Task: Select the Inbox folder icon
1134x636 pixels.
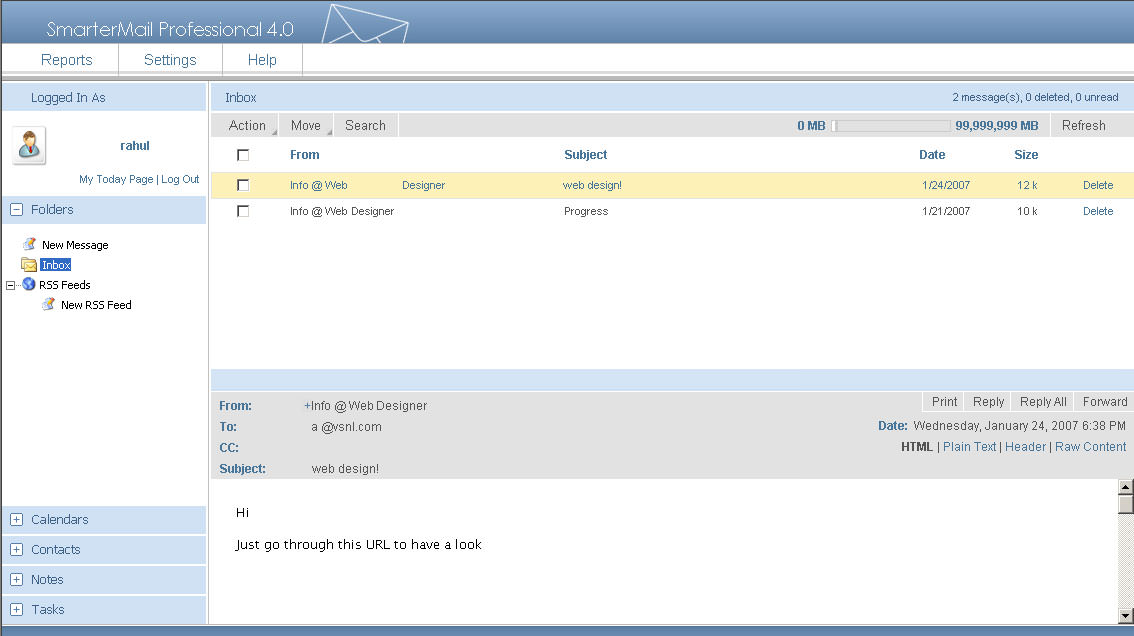Action: [x=28, y=264]
